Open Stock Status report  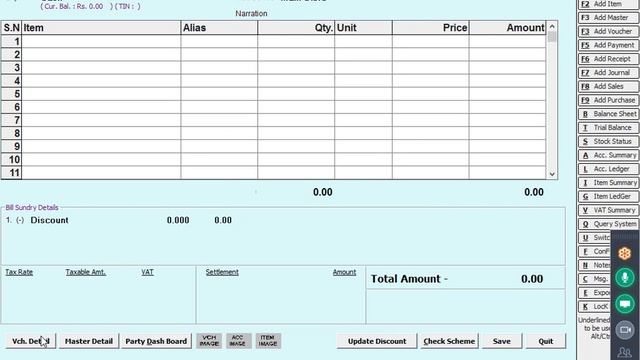click(608, 141)
